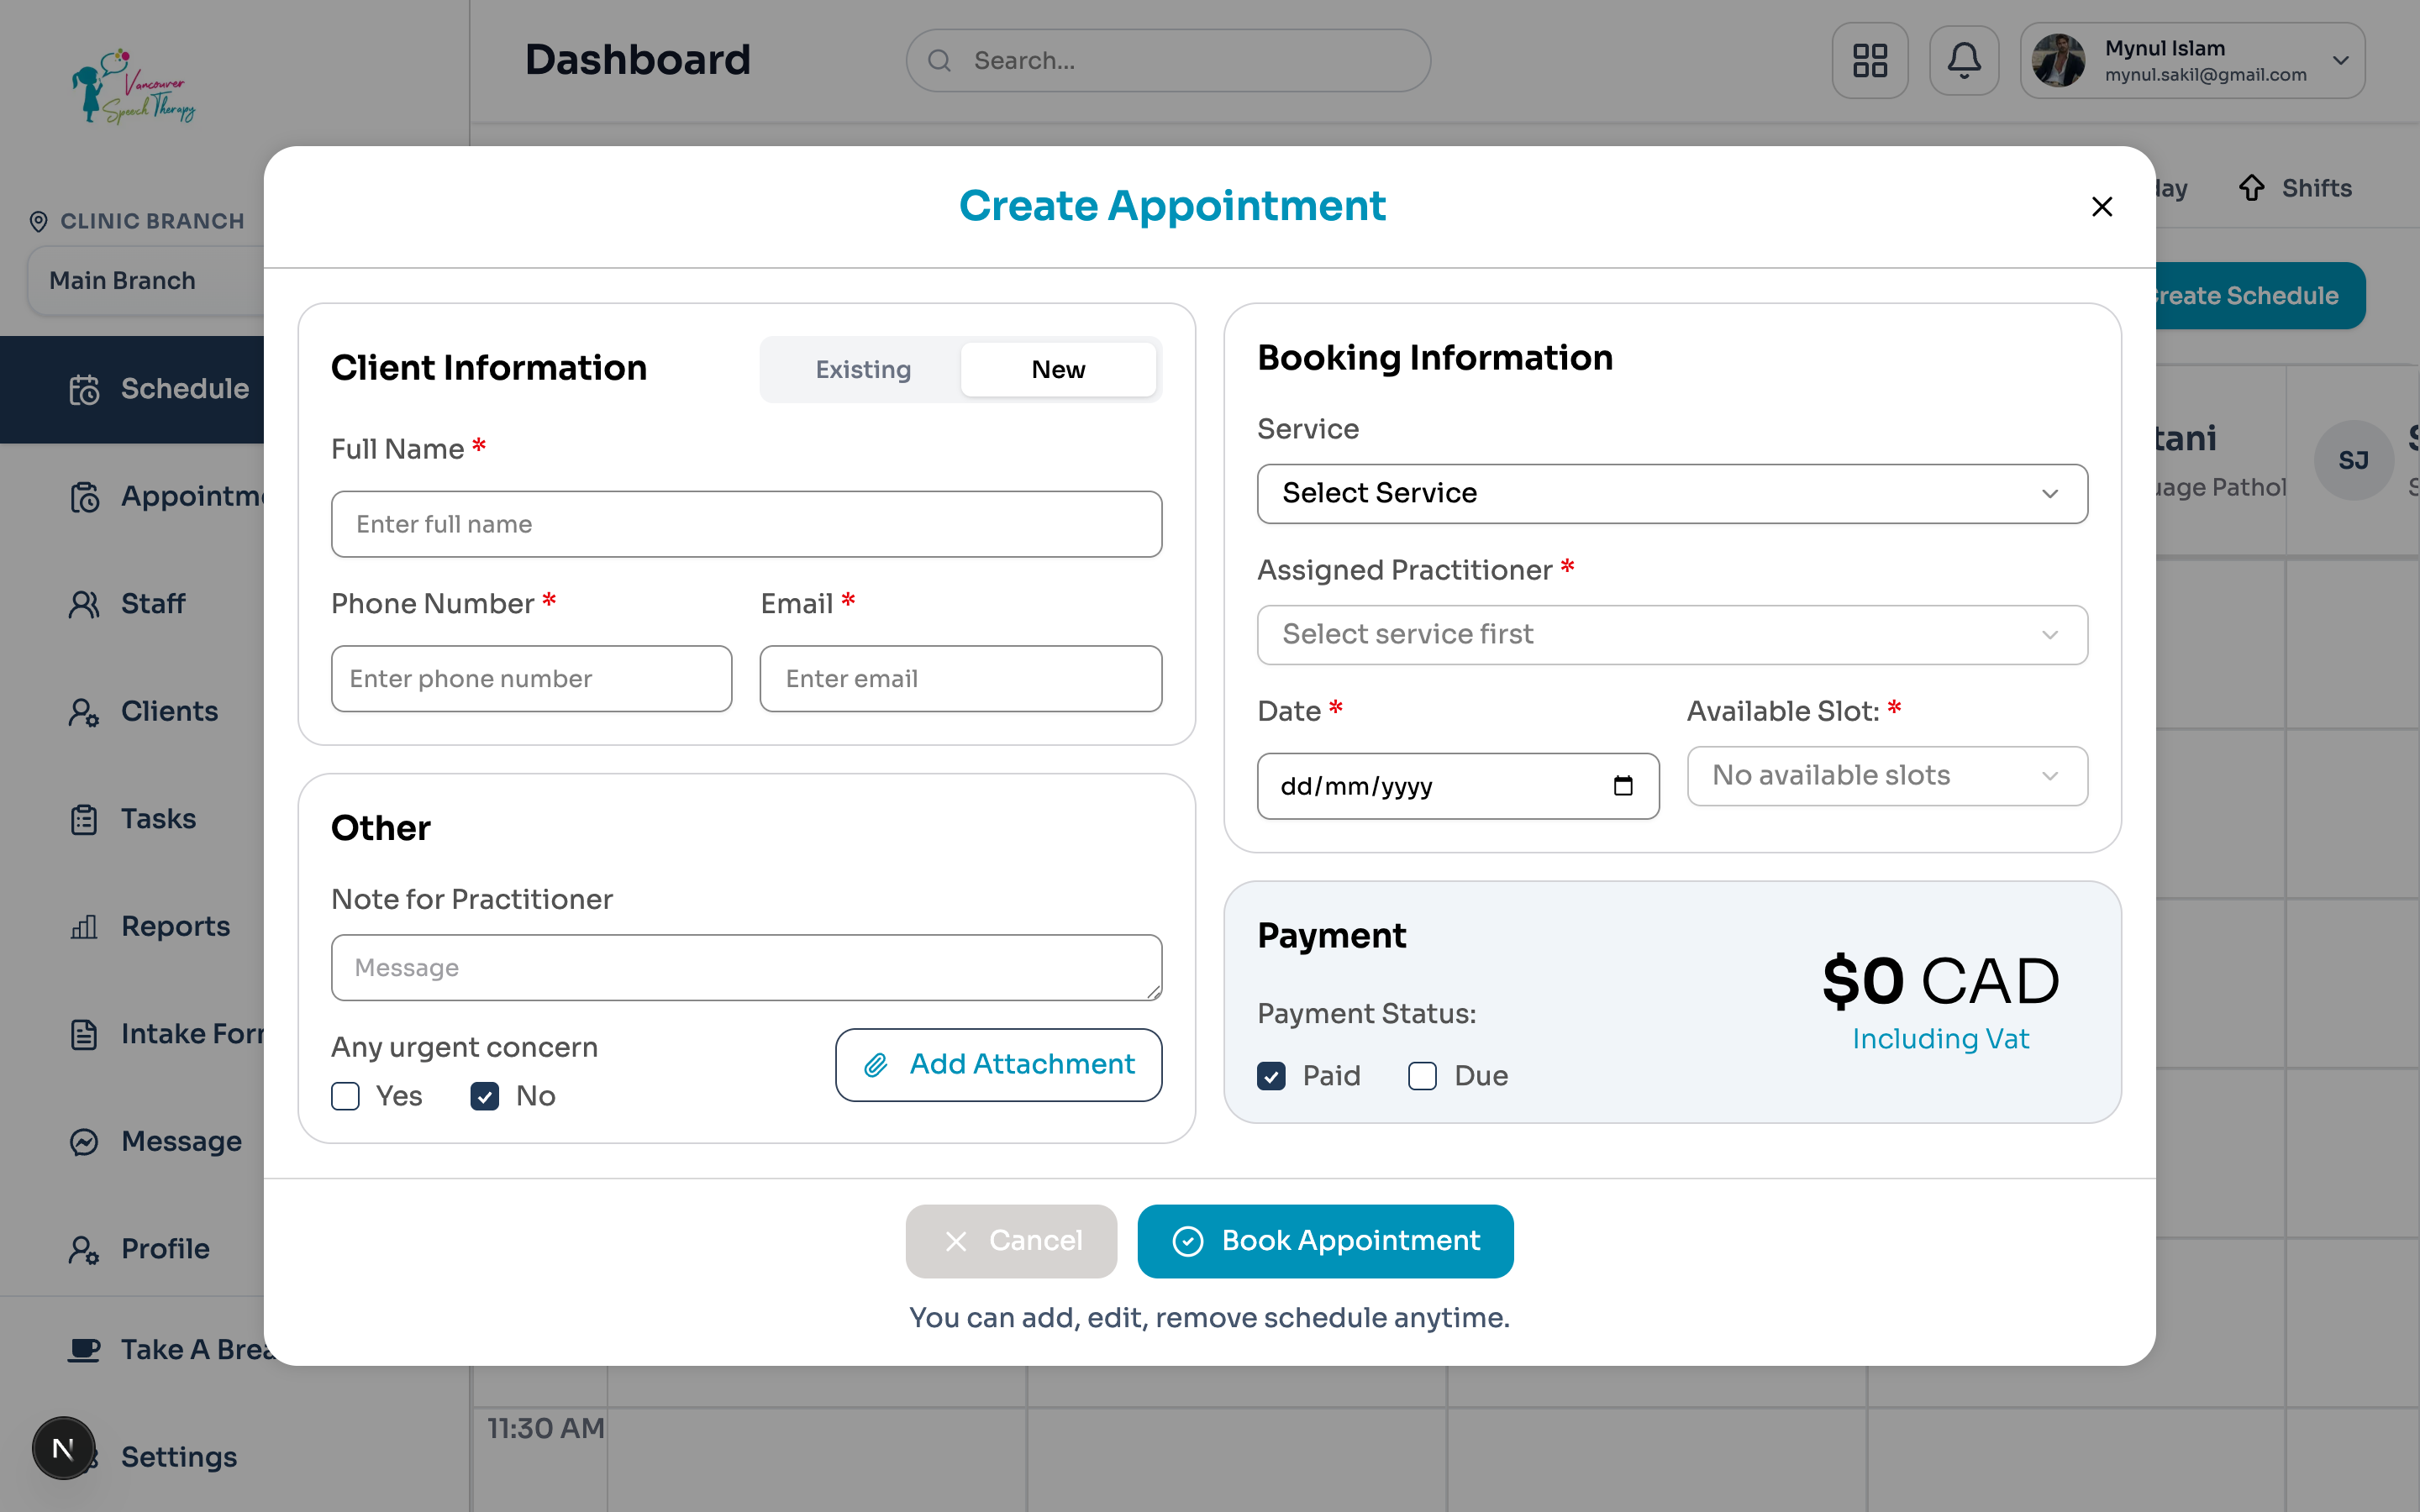This screenshot has width=2420, height=1512.
Task: Focus the phone number field
Action: 532,679
